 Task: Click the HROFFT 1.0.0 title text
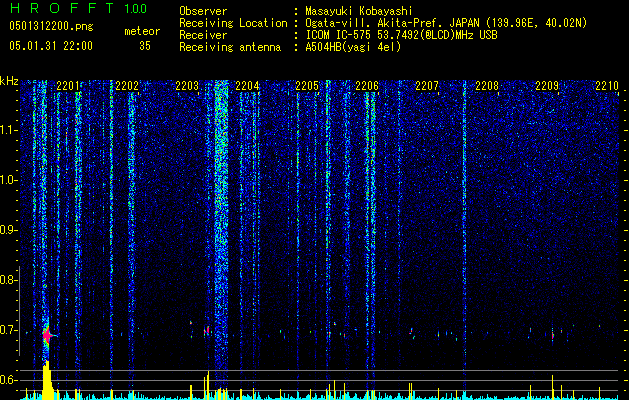[x=78, y=8]
